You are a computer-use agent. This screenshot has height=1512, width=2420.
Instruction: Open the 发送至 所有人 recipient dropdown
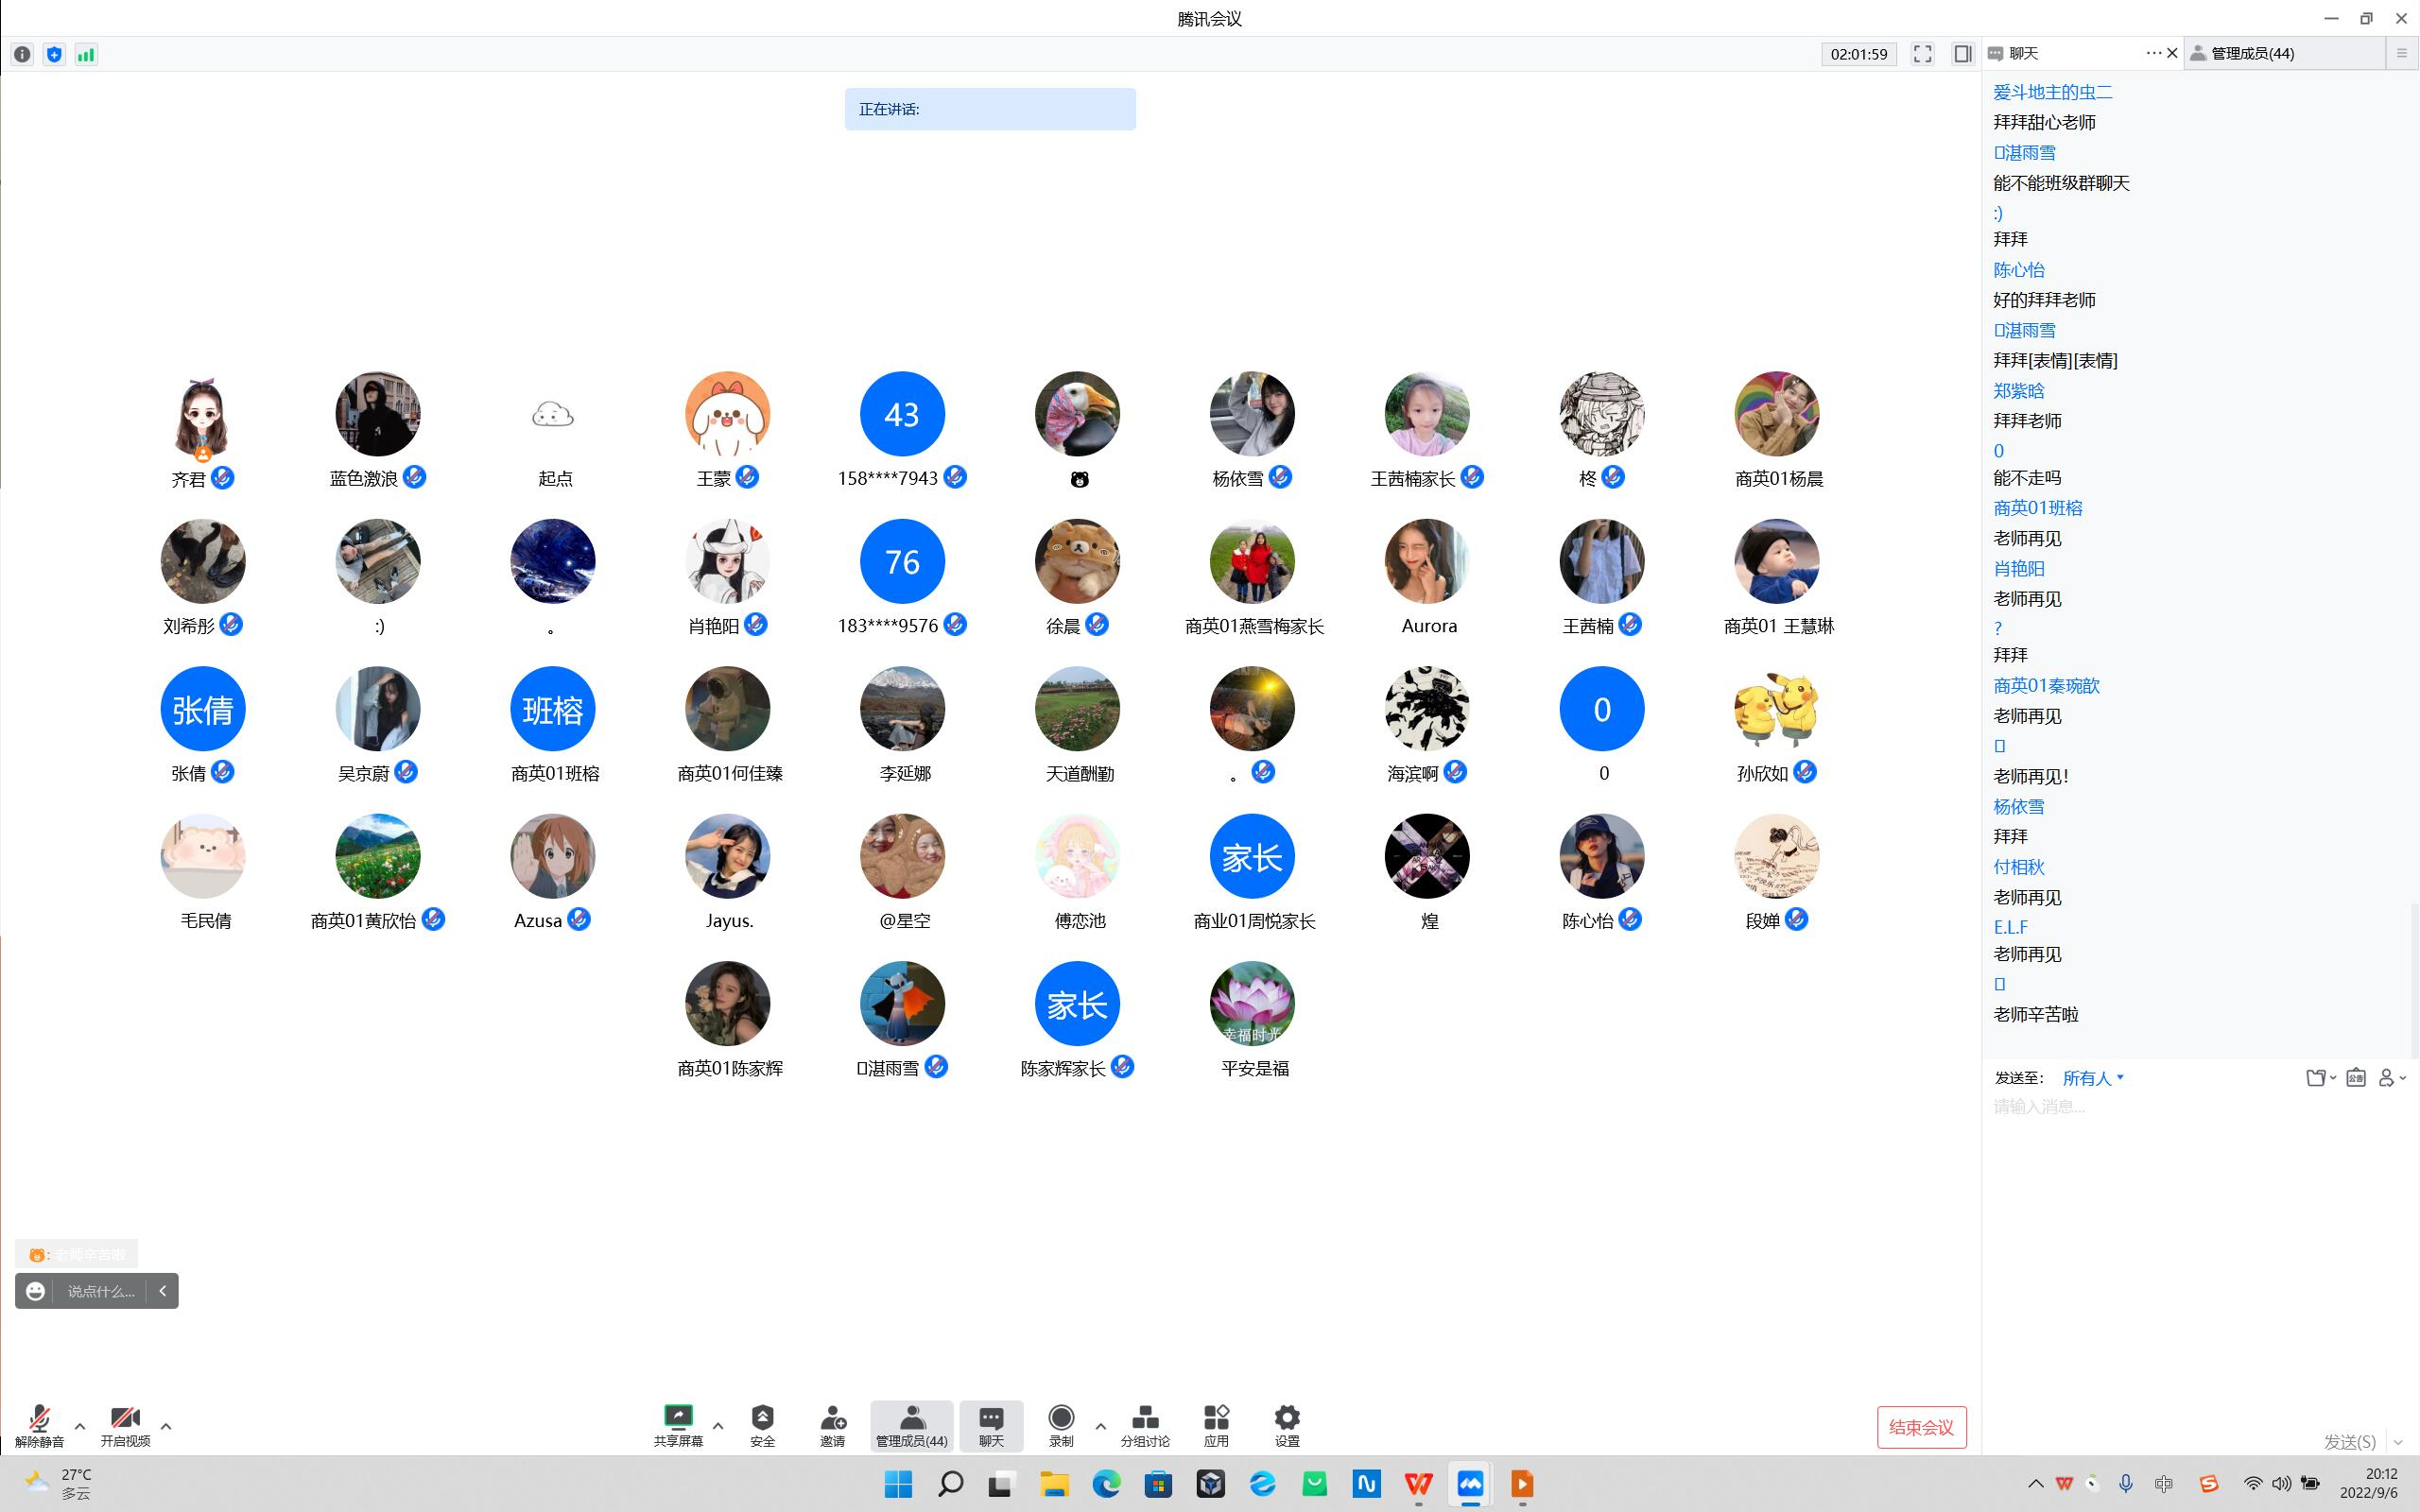[x=2092, y=1078]
